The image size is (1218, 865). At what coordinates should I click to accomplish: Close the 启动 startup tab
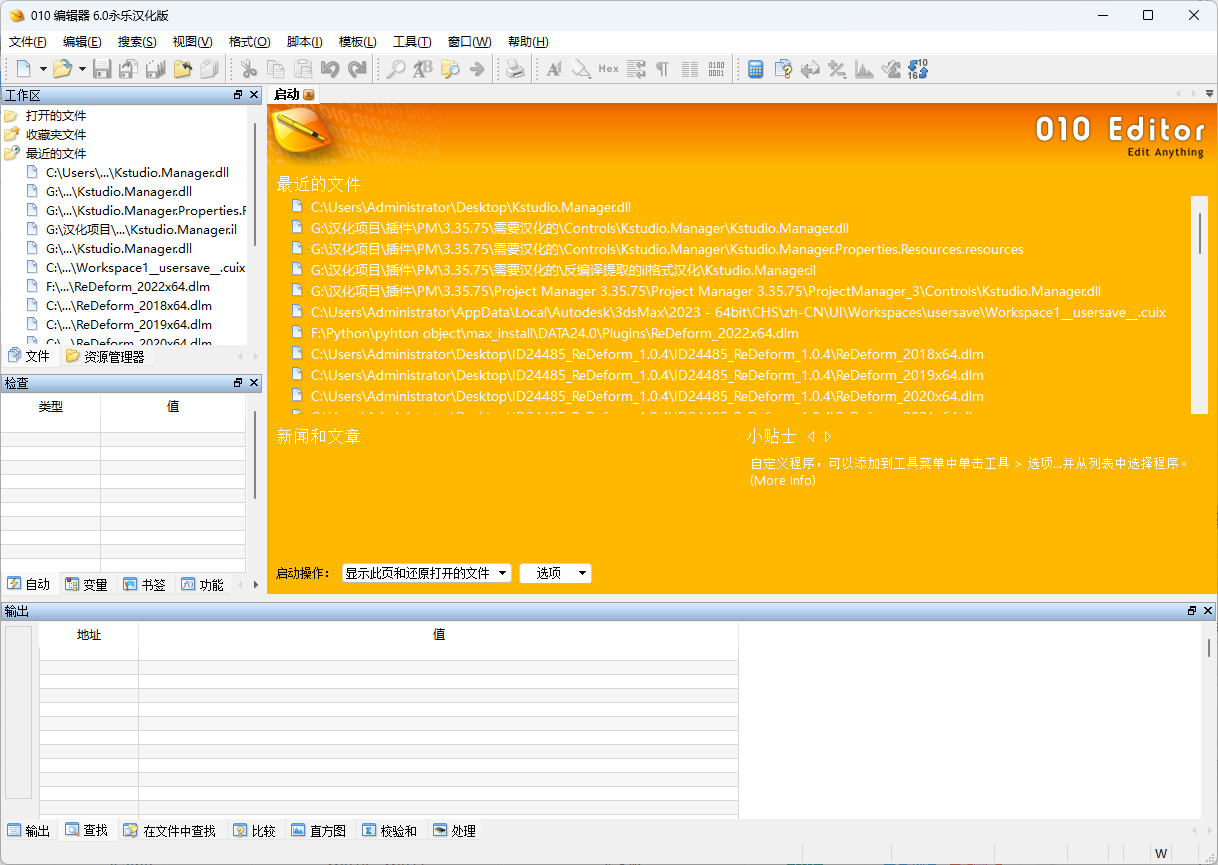[x=309, y=94]
